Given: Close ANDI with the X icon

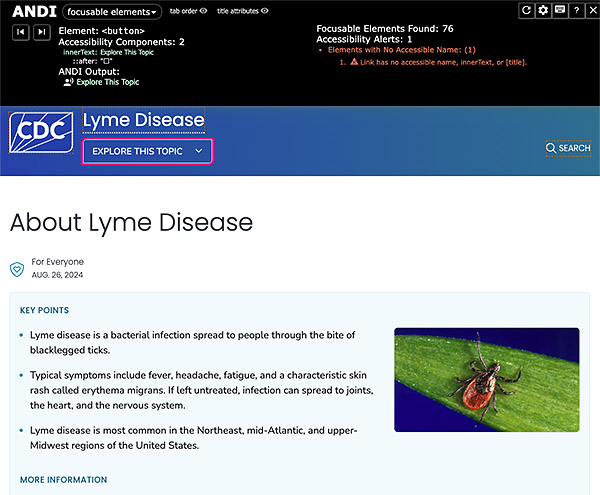Looking at the screenshot, I should [591, 10].
